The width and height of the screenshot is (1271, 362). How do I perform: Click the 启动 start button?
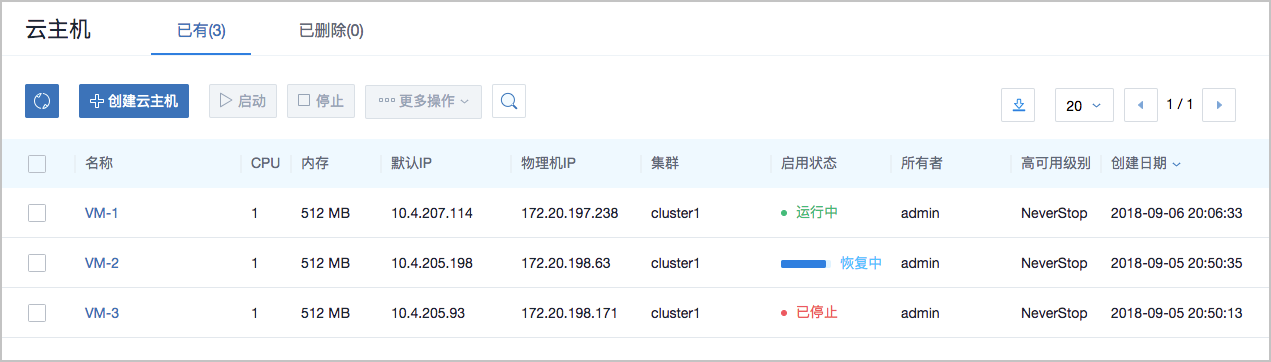point(242,101)
